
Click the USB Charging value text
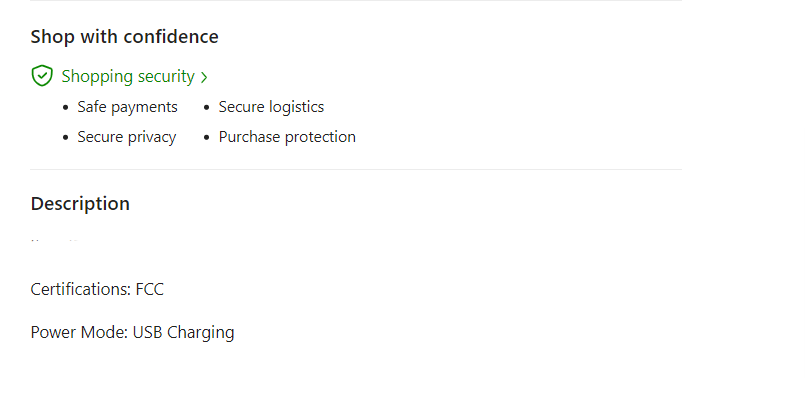[183, 333]
